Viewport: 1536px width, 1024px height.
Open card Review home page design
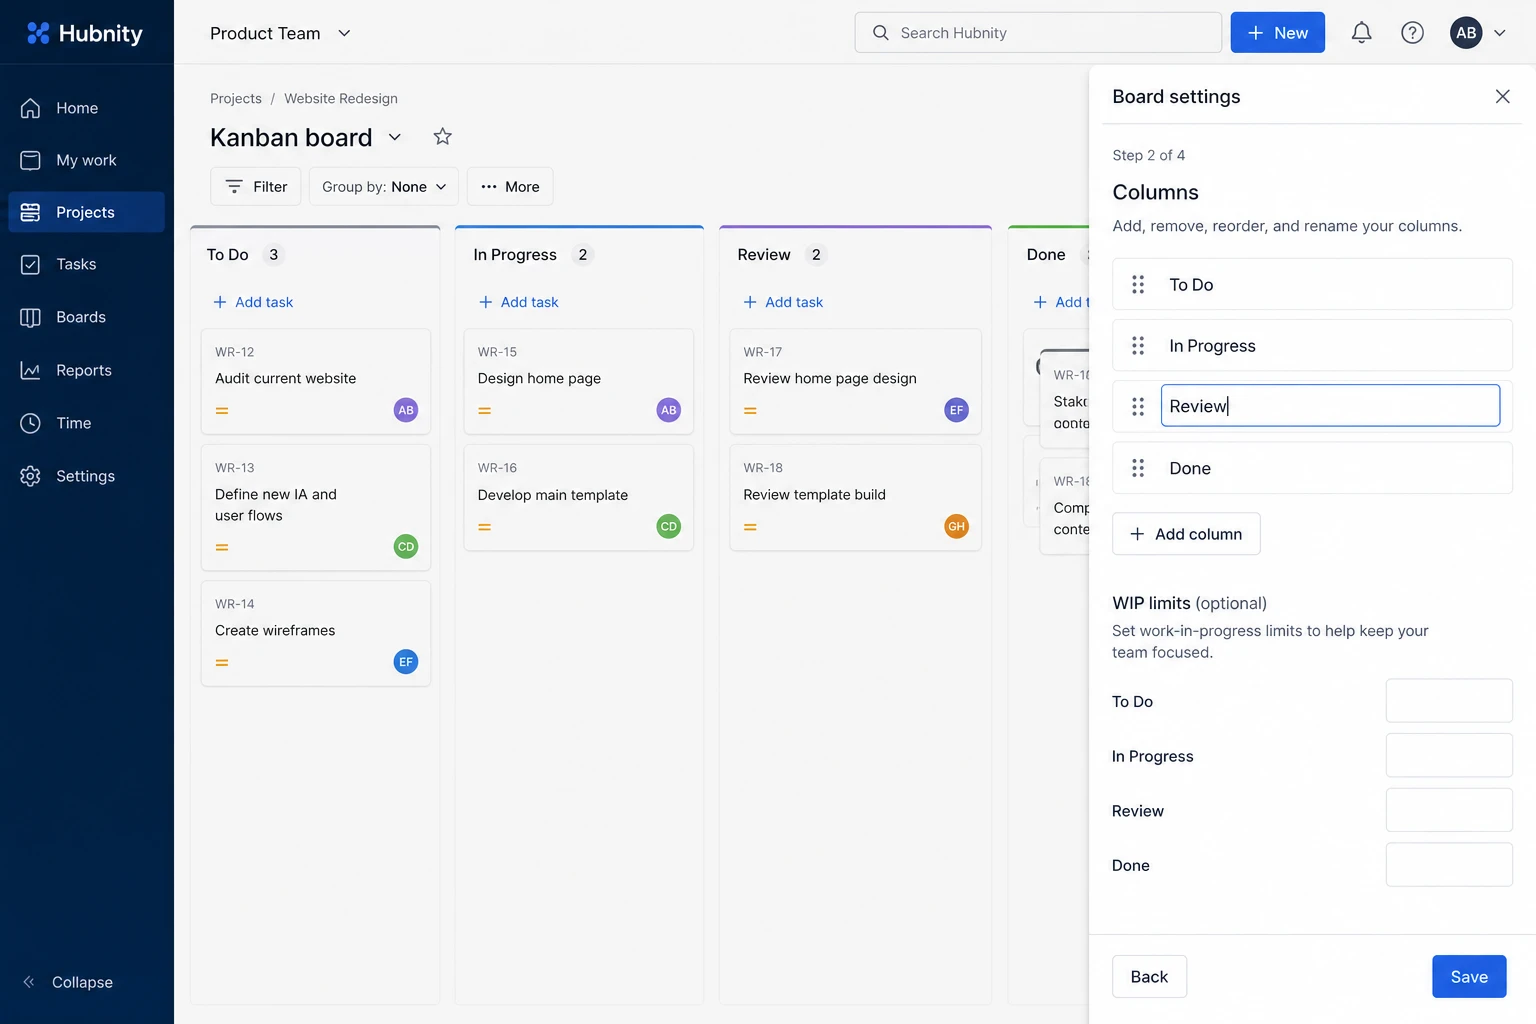pyautogui.click(x=856, y=381)
